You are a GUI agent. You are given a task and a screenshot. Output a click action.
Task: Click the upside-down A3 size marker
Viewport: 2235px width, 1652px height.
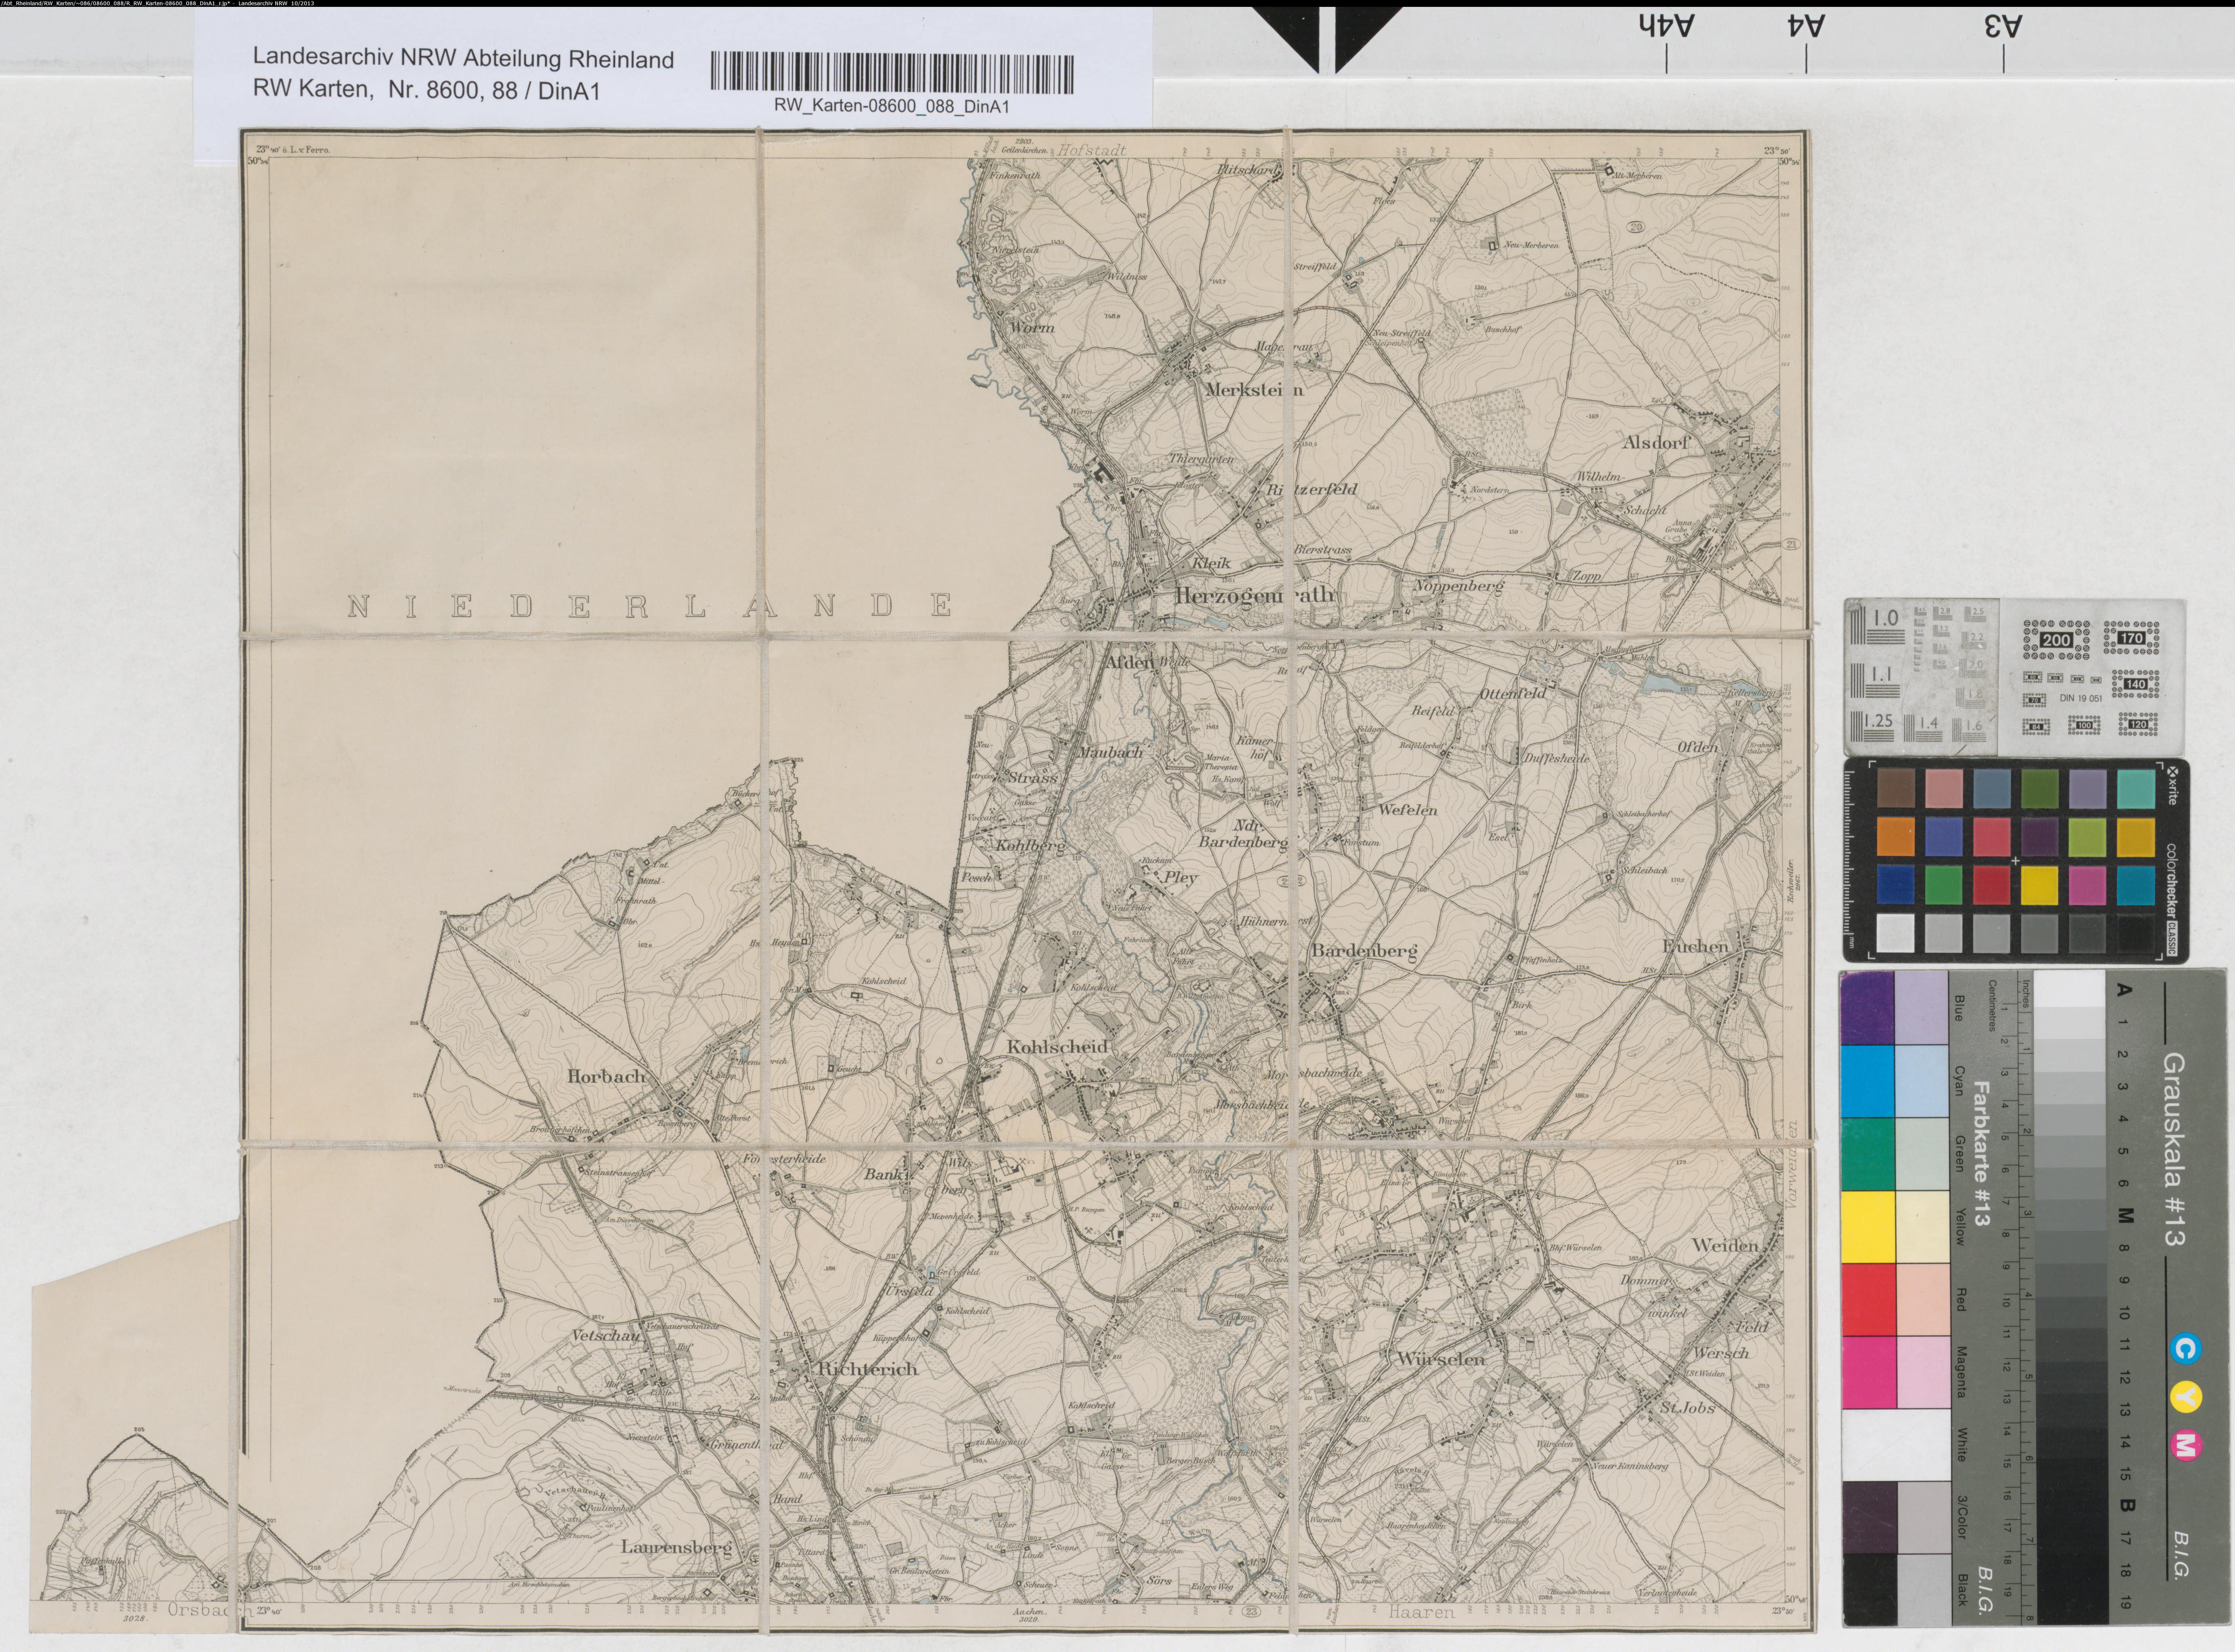(2003, 26)
